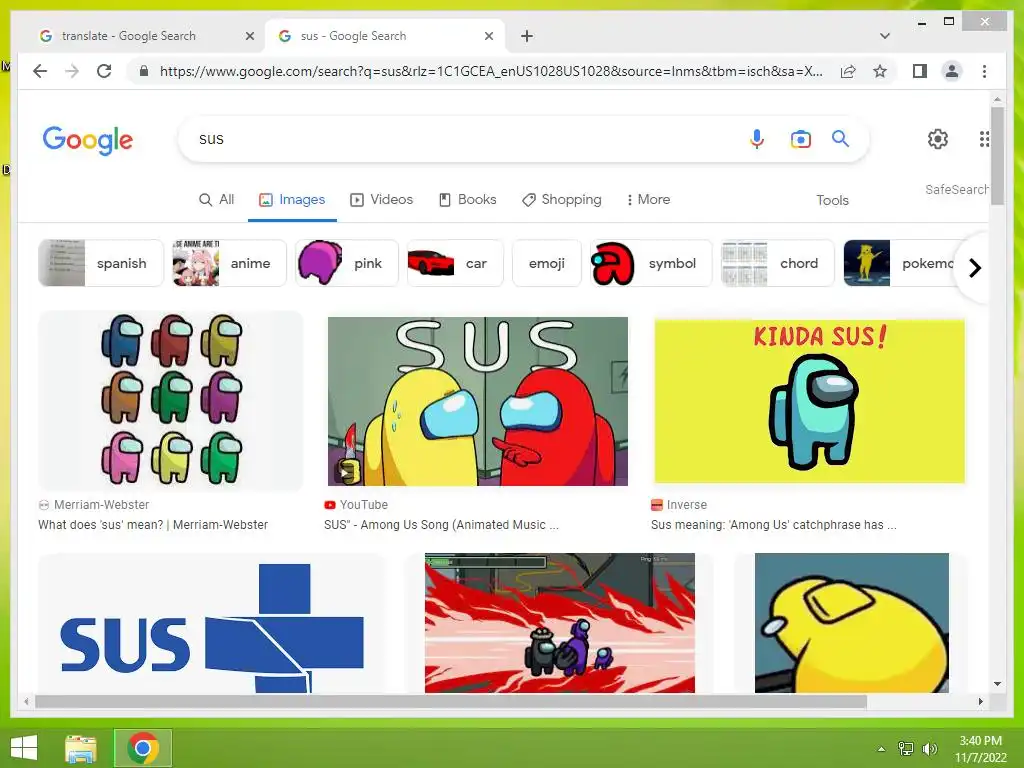Close the translate - Google Search tab

pyautogui.click(x=249, y=36)
